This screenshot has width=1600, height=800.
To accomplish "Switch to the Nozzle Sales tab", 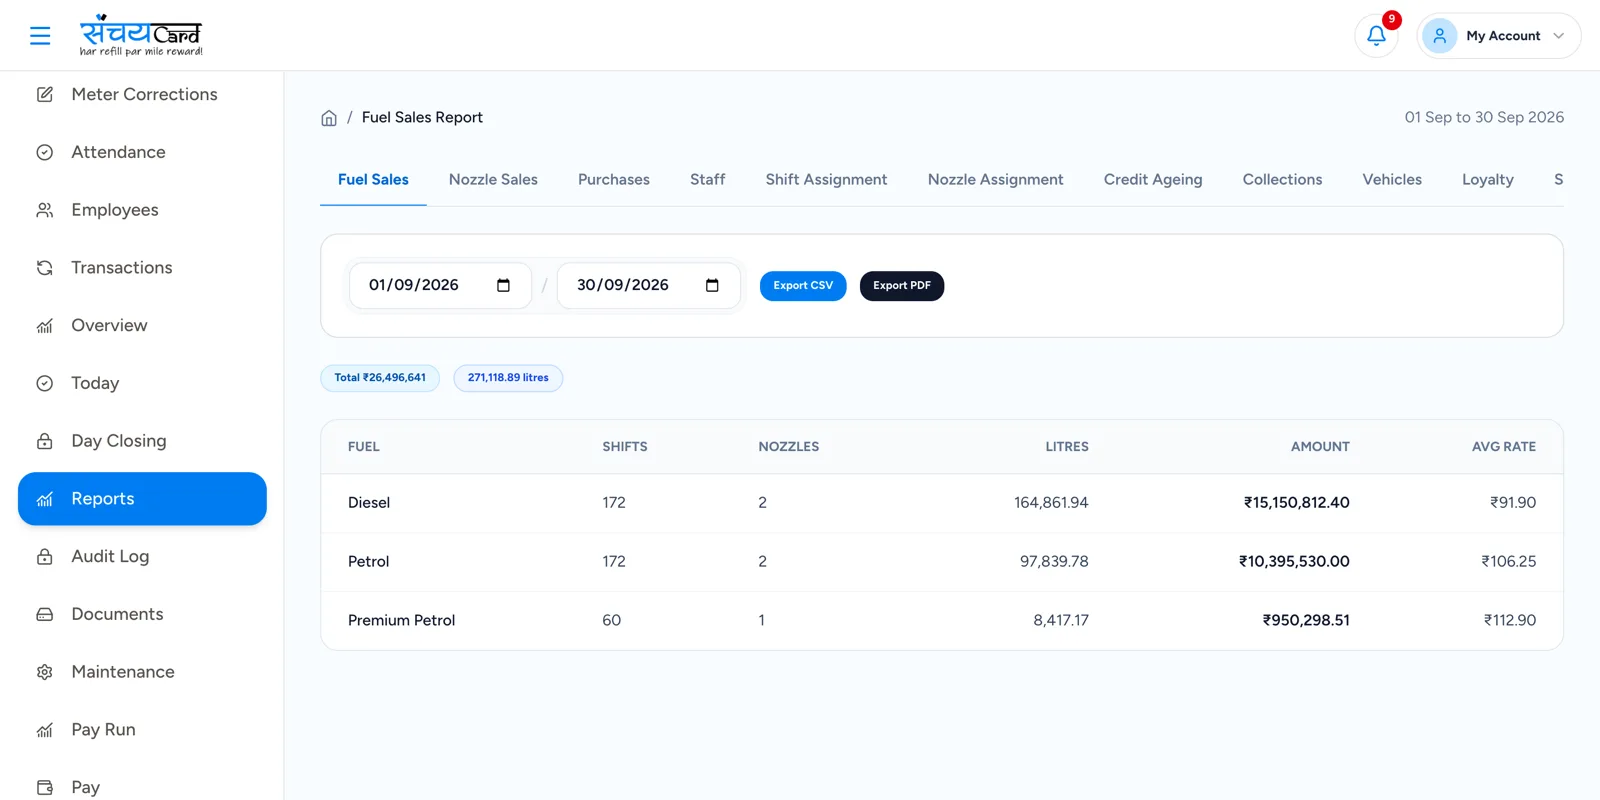I will click(x=493, y=180).
